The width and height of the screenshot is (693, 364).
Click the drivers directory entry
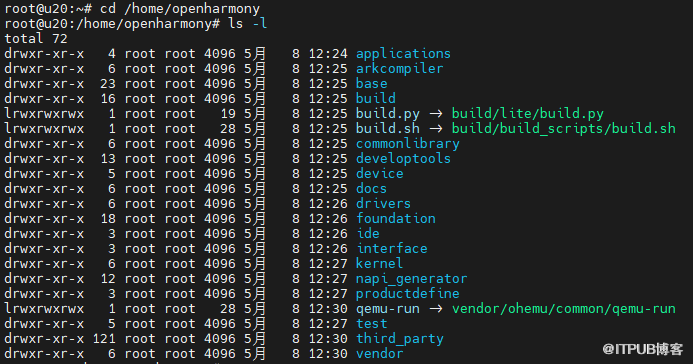(383, 204)
